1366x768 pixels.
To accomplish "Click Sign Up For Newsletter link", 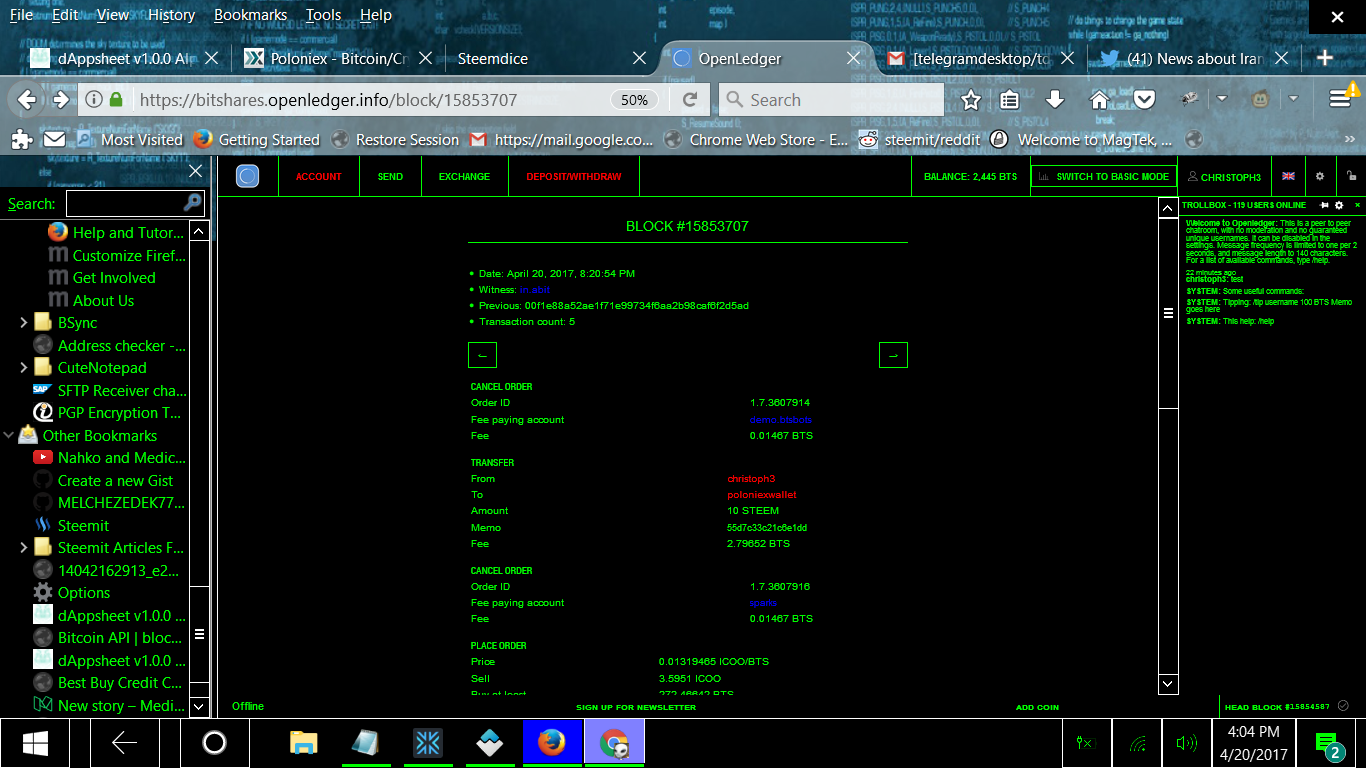I will click(x=636, y=707).
